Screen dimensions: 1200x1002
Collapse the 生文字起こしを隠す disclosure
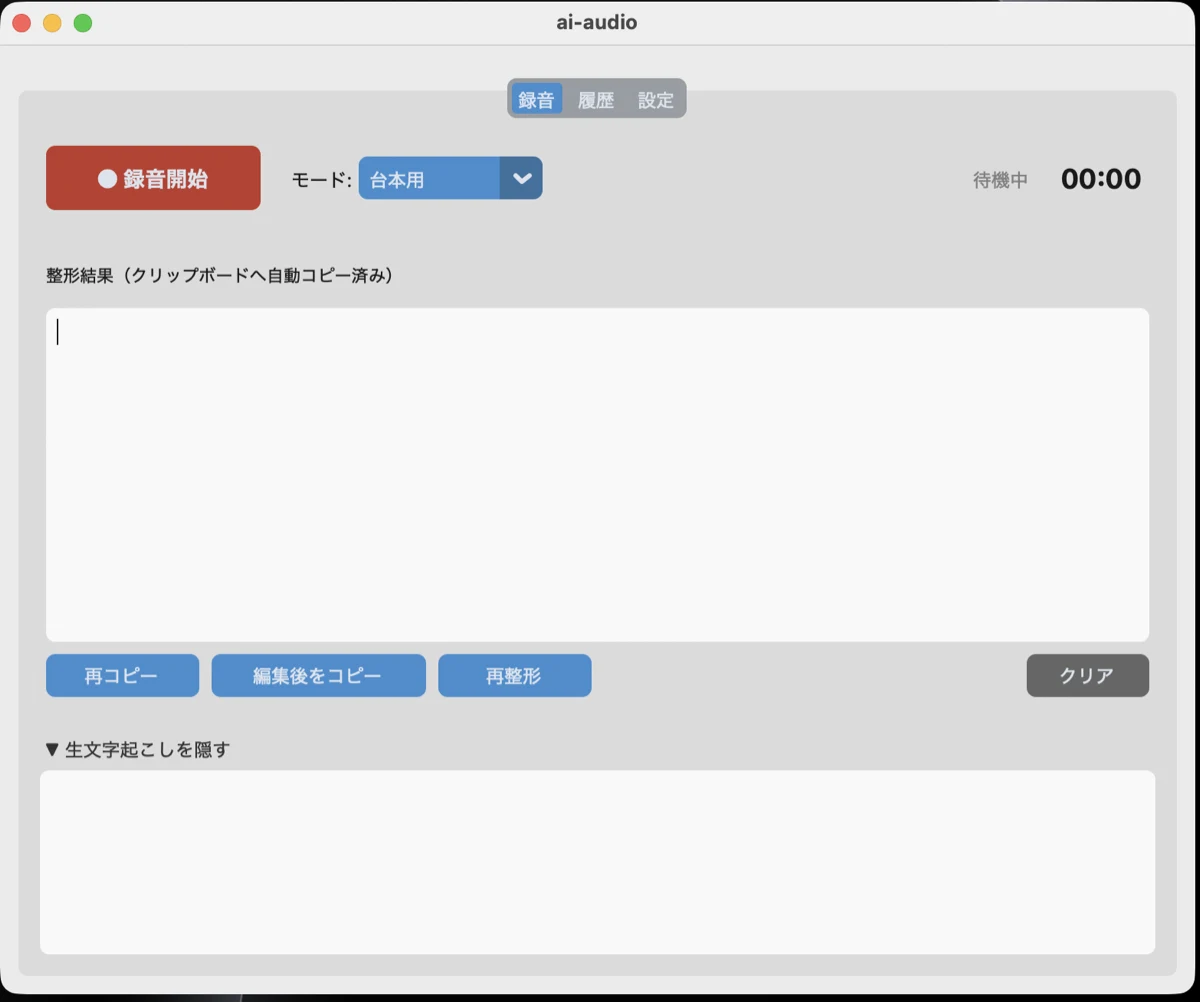pos(138,749)
